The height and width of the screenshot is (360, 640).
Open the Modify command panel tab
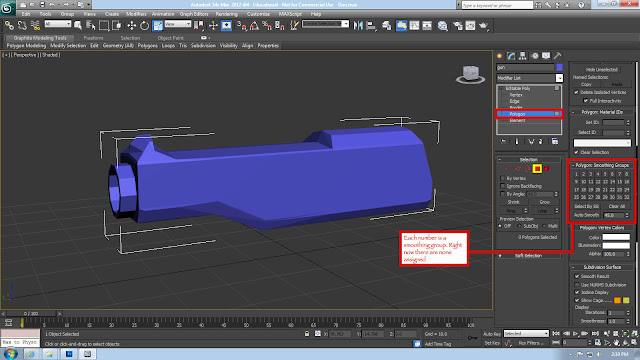tap(511, 56)
